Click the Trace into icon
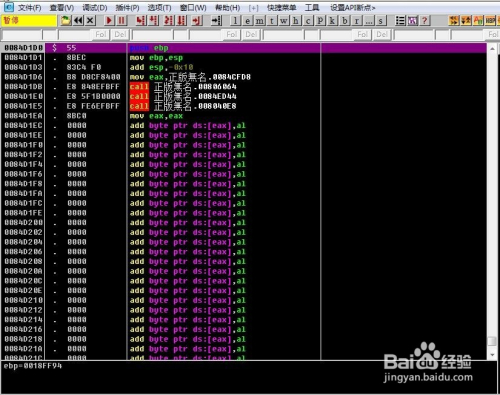500x395 pixels. pos(169,21)
